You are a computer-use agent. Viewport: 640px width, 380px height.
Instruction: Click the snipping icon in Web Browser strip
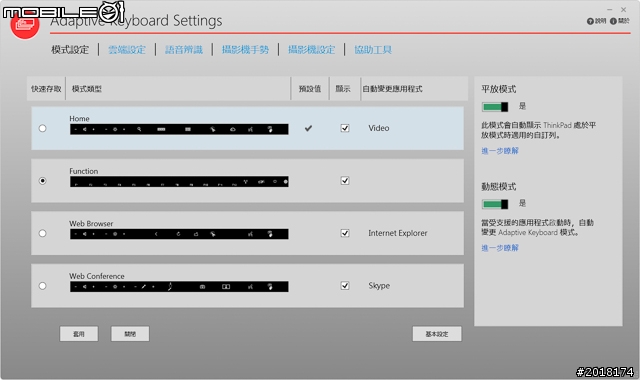[x=213, y=234]
